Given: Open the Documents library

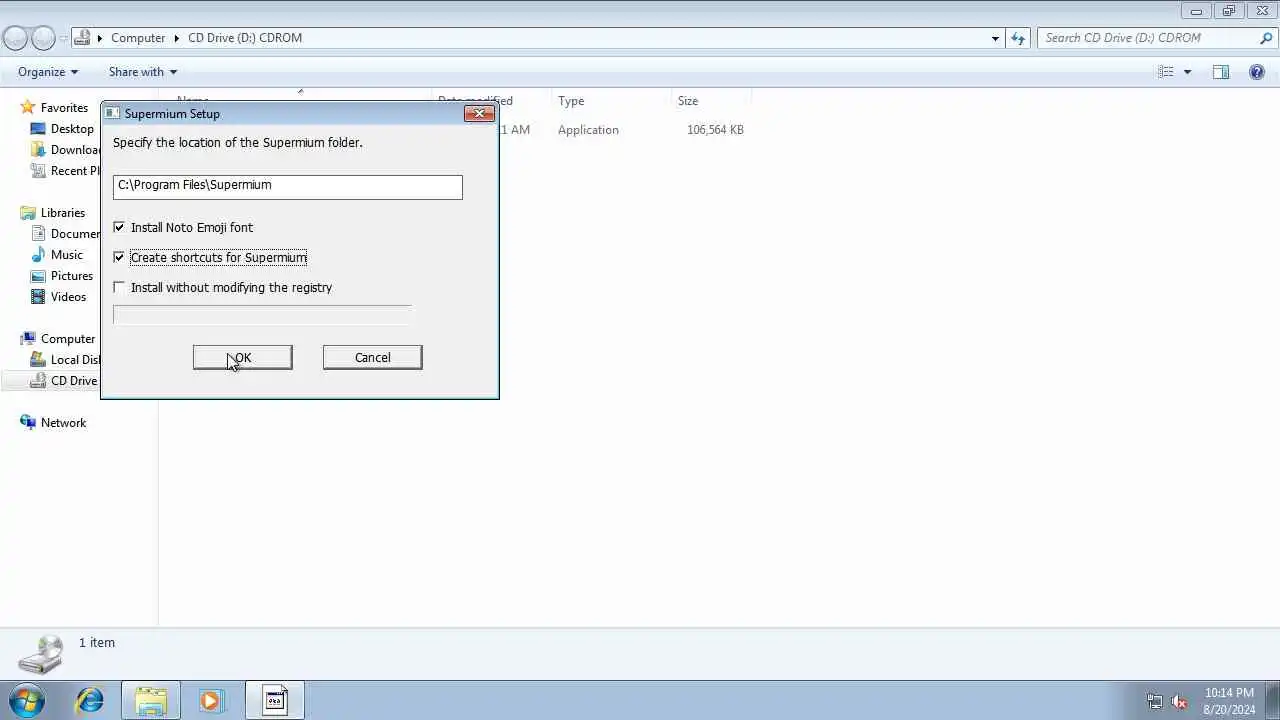Looking at the screenshot, I should (x=75, y=234).
